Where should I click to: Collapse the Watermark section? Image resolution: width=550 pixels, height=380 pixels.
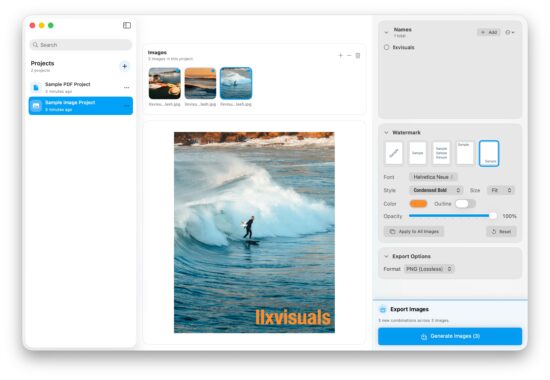click(x=386, y=133)
